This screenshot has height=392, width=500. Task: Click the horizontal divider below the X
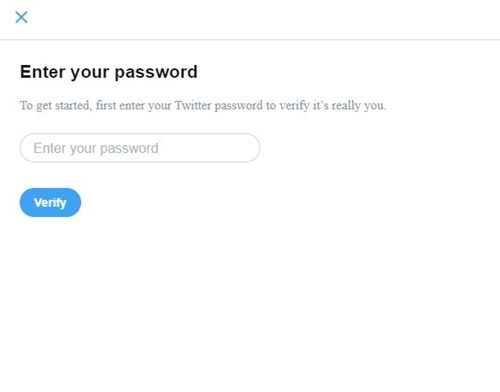pyautogui.click(x=250, y=40)
